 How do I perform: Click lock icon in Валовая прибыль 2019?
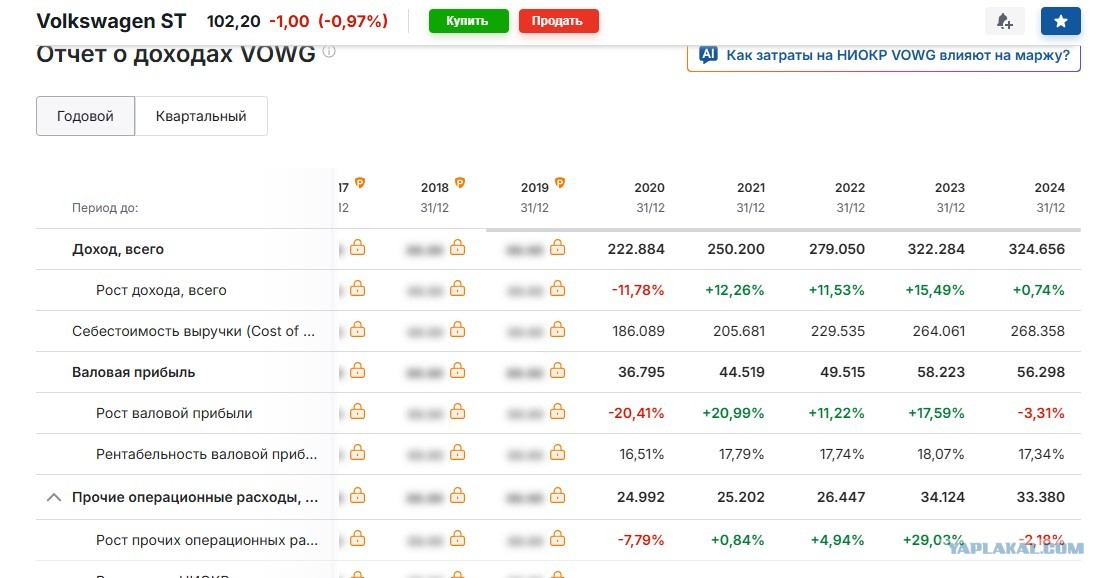tap(558, 370)
